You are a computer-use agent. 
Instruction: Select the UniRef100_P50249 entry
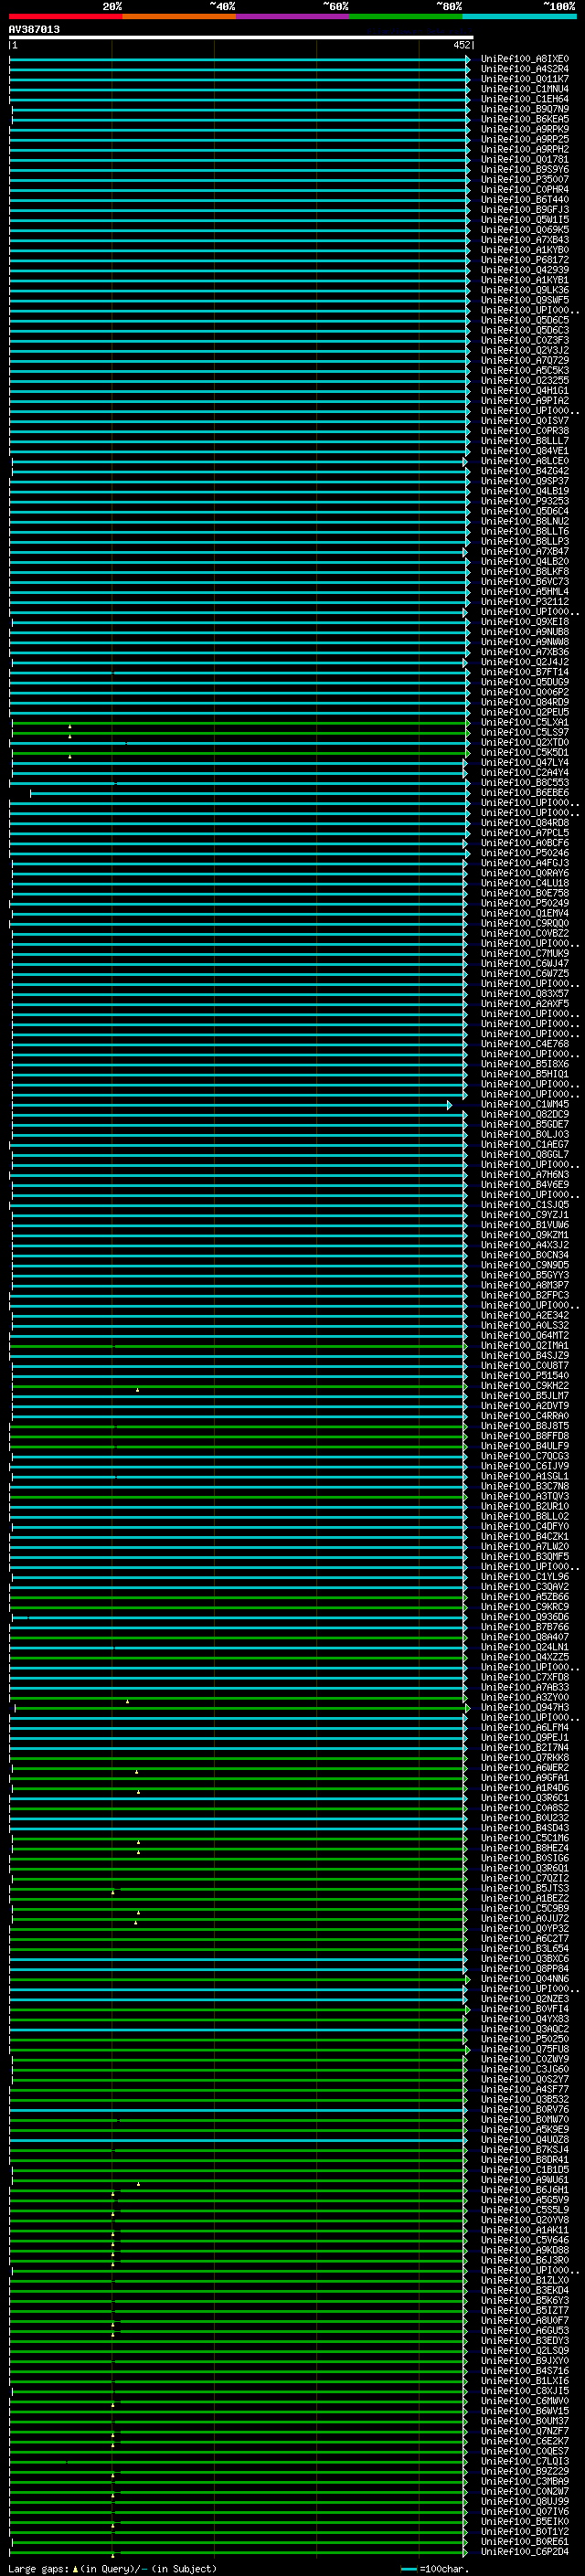pyautogui.click(x=525, y=903)
